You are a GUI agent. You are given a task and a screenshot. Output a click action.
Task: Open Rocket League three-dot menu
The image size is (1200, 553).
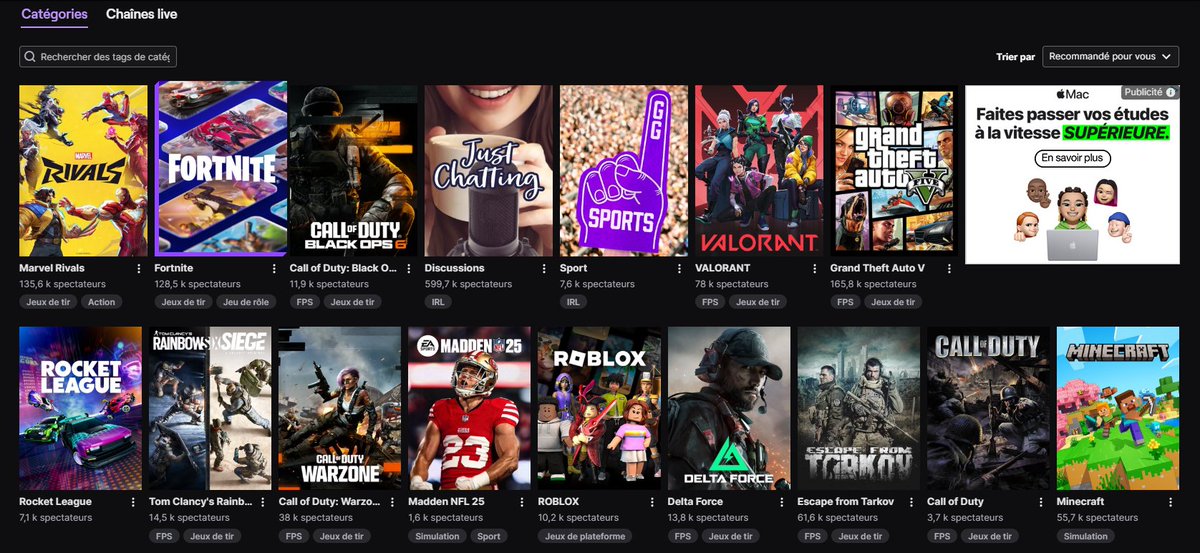[134, 502]
